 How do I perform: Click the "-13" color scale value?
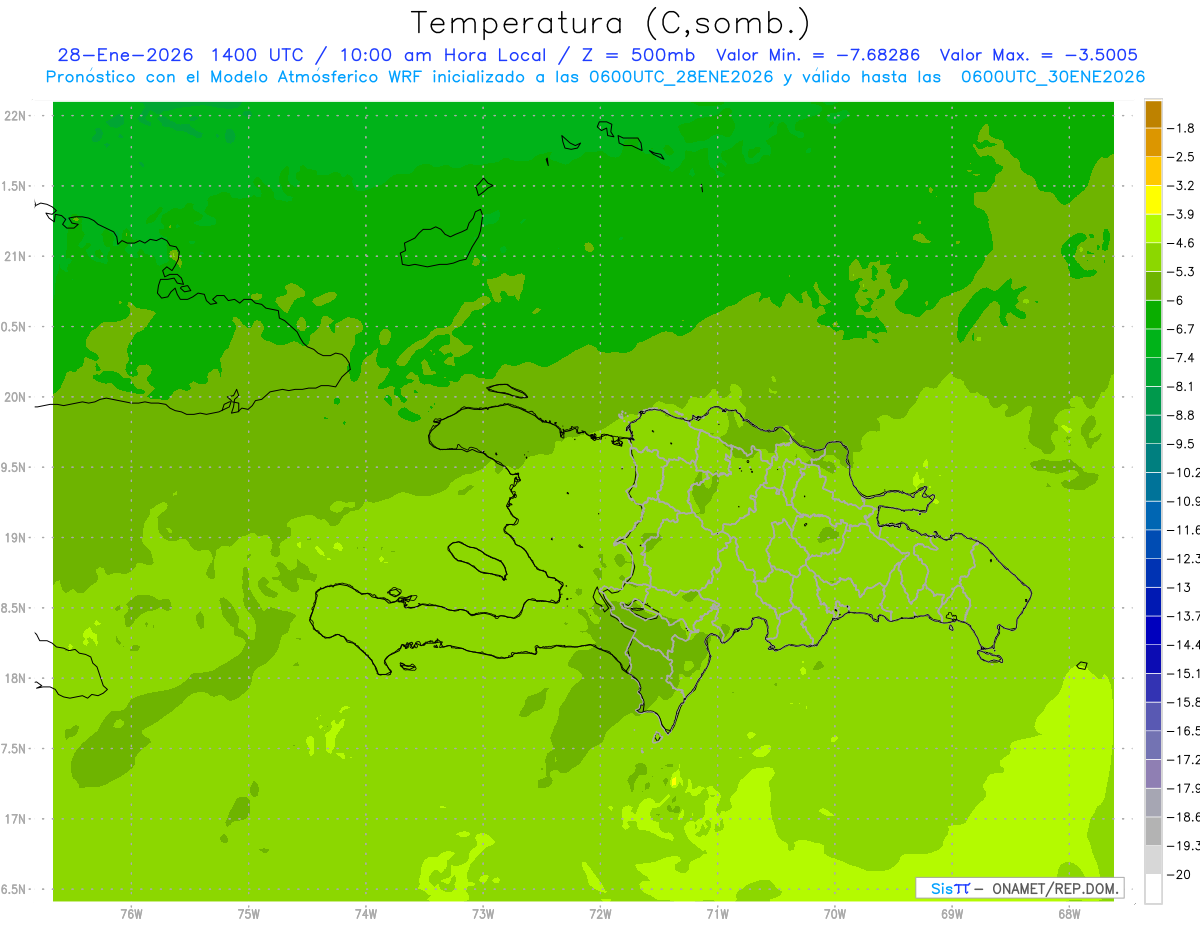click(1179, 587)
